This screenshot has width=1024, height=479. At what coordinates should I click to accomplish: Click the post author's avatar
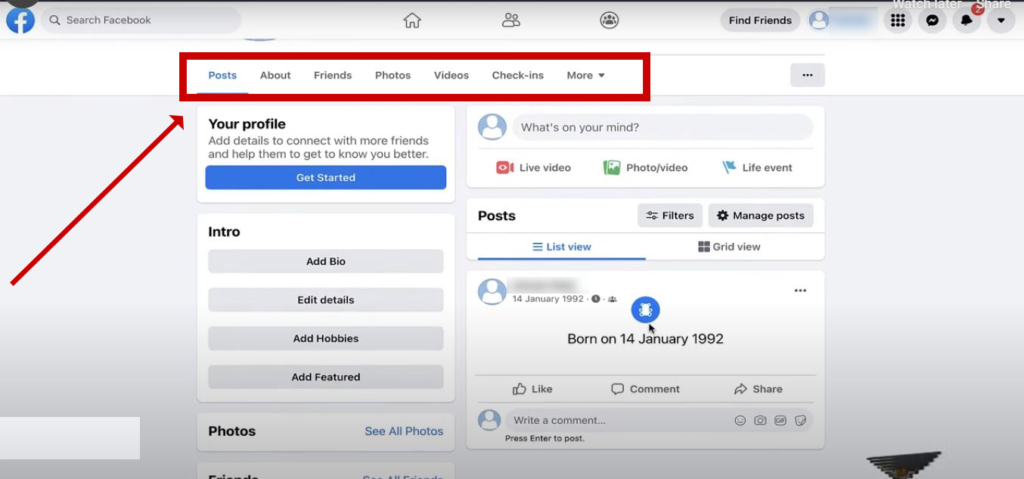pos(492,291)
